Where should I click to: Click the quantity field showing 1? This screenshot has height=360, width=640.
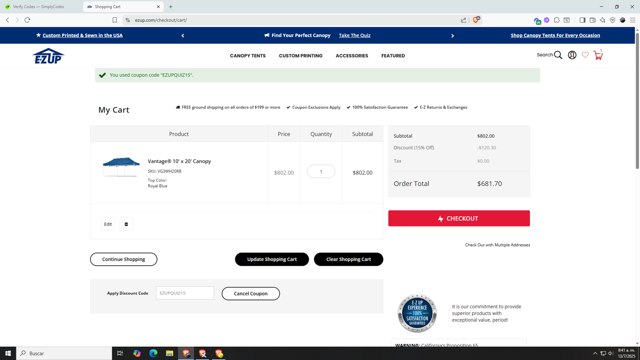(x=321, y=171)
